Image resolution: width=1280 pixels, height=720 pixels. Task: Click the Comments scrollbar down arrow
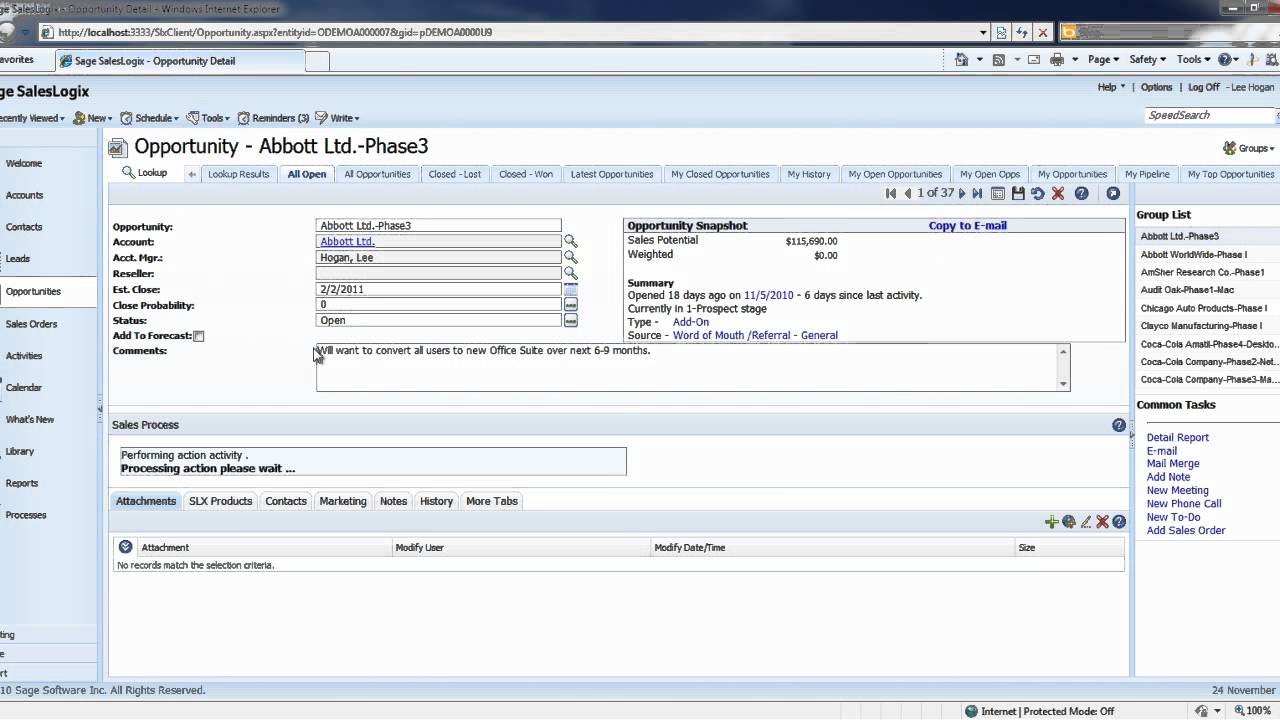[x=1063, y=384]
